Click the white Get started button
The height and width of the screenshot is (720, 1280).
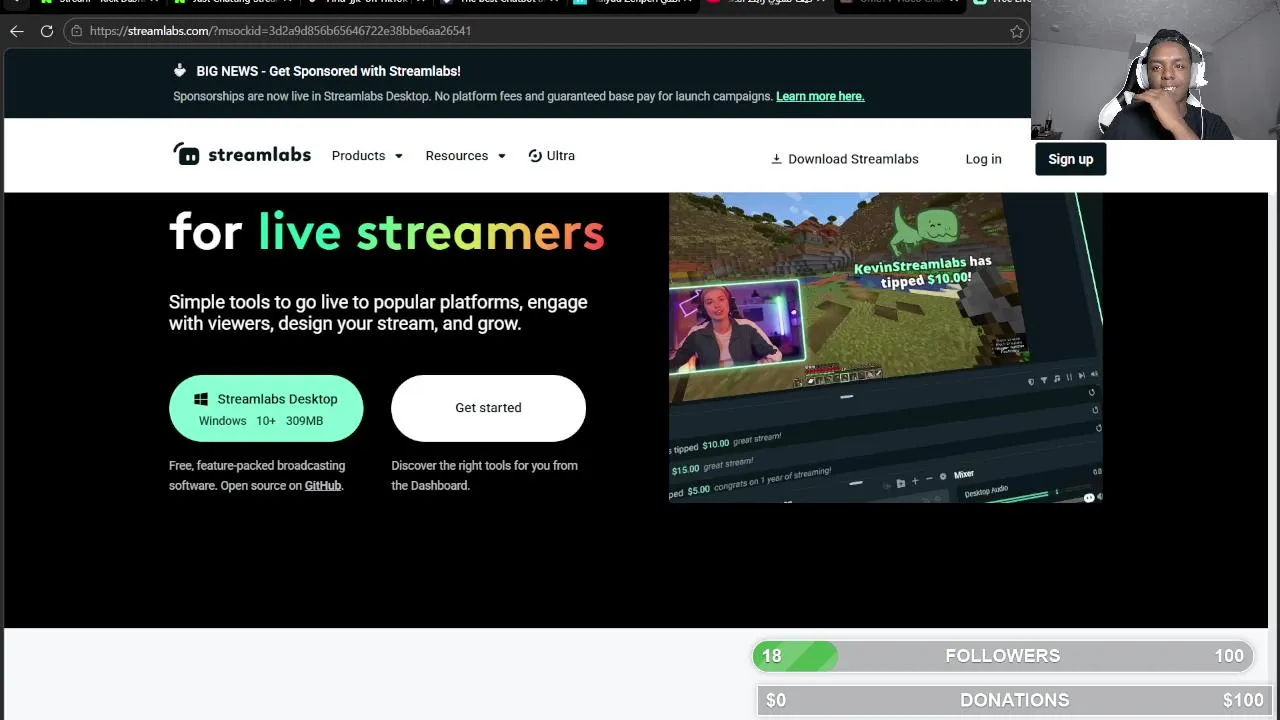pyautogui.click(x=488, y=408)
